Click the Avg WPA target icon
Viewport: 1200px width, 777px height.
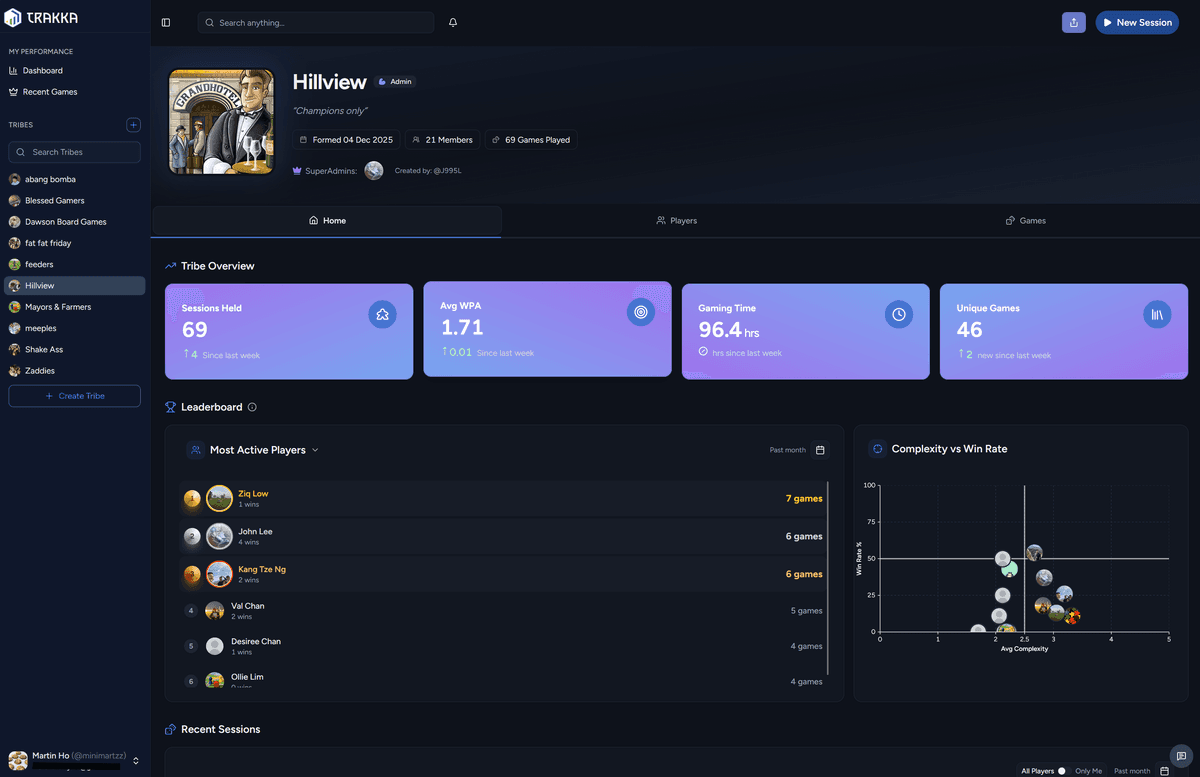coord(641,312)
